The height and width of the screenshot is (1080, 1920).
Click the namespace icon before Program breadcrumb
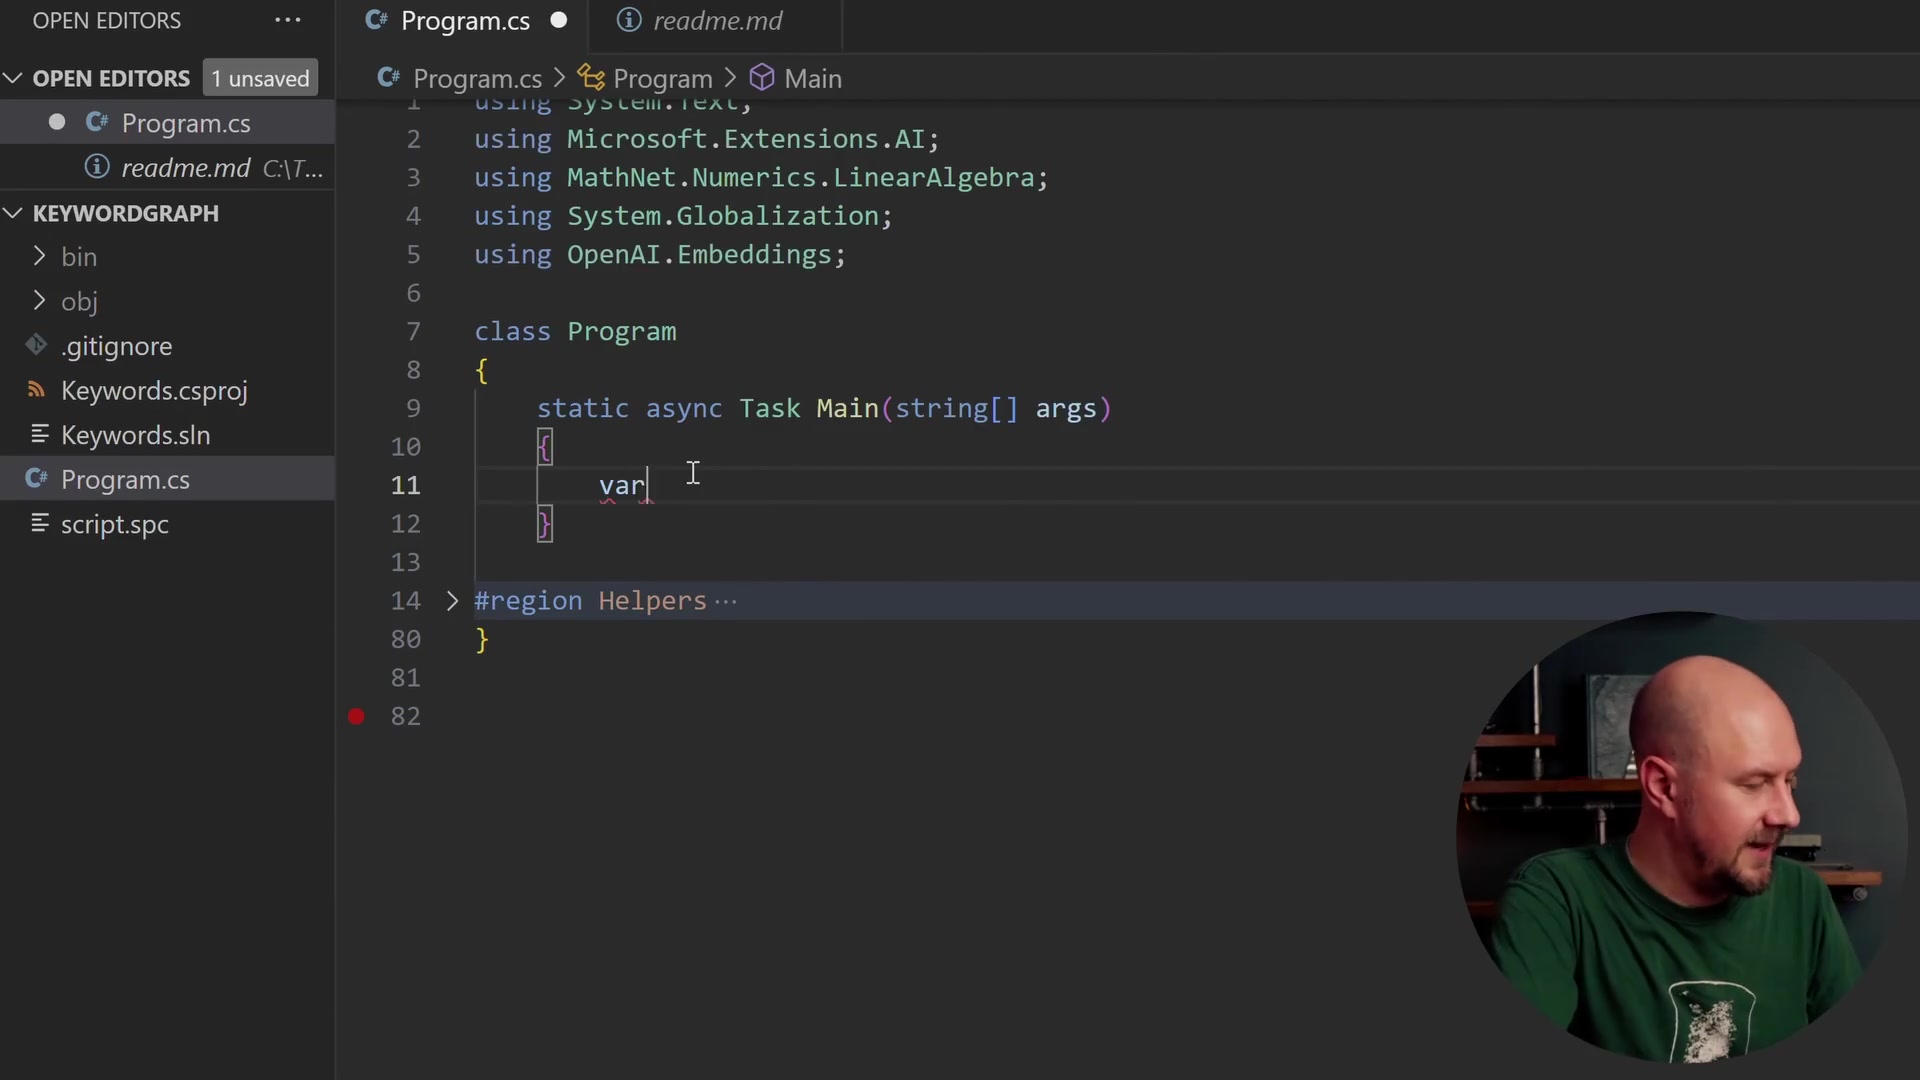point(592,77)
